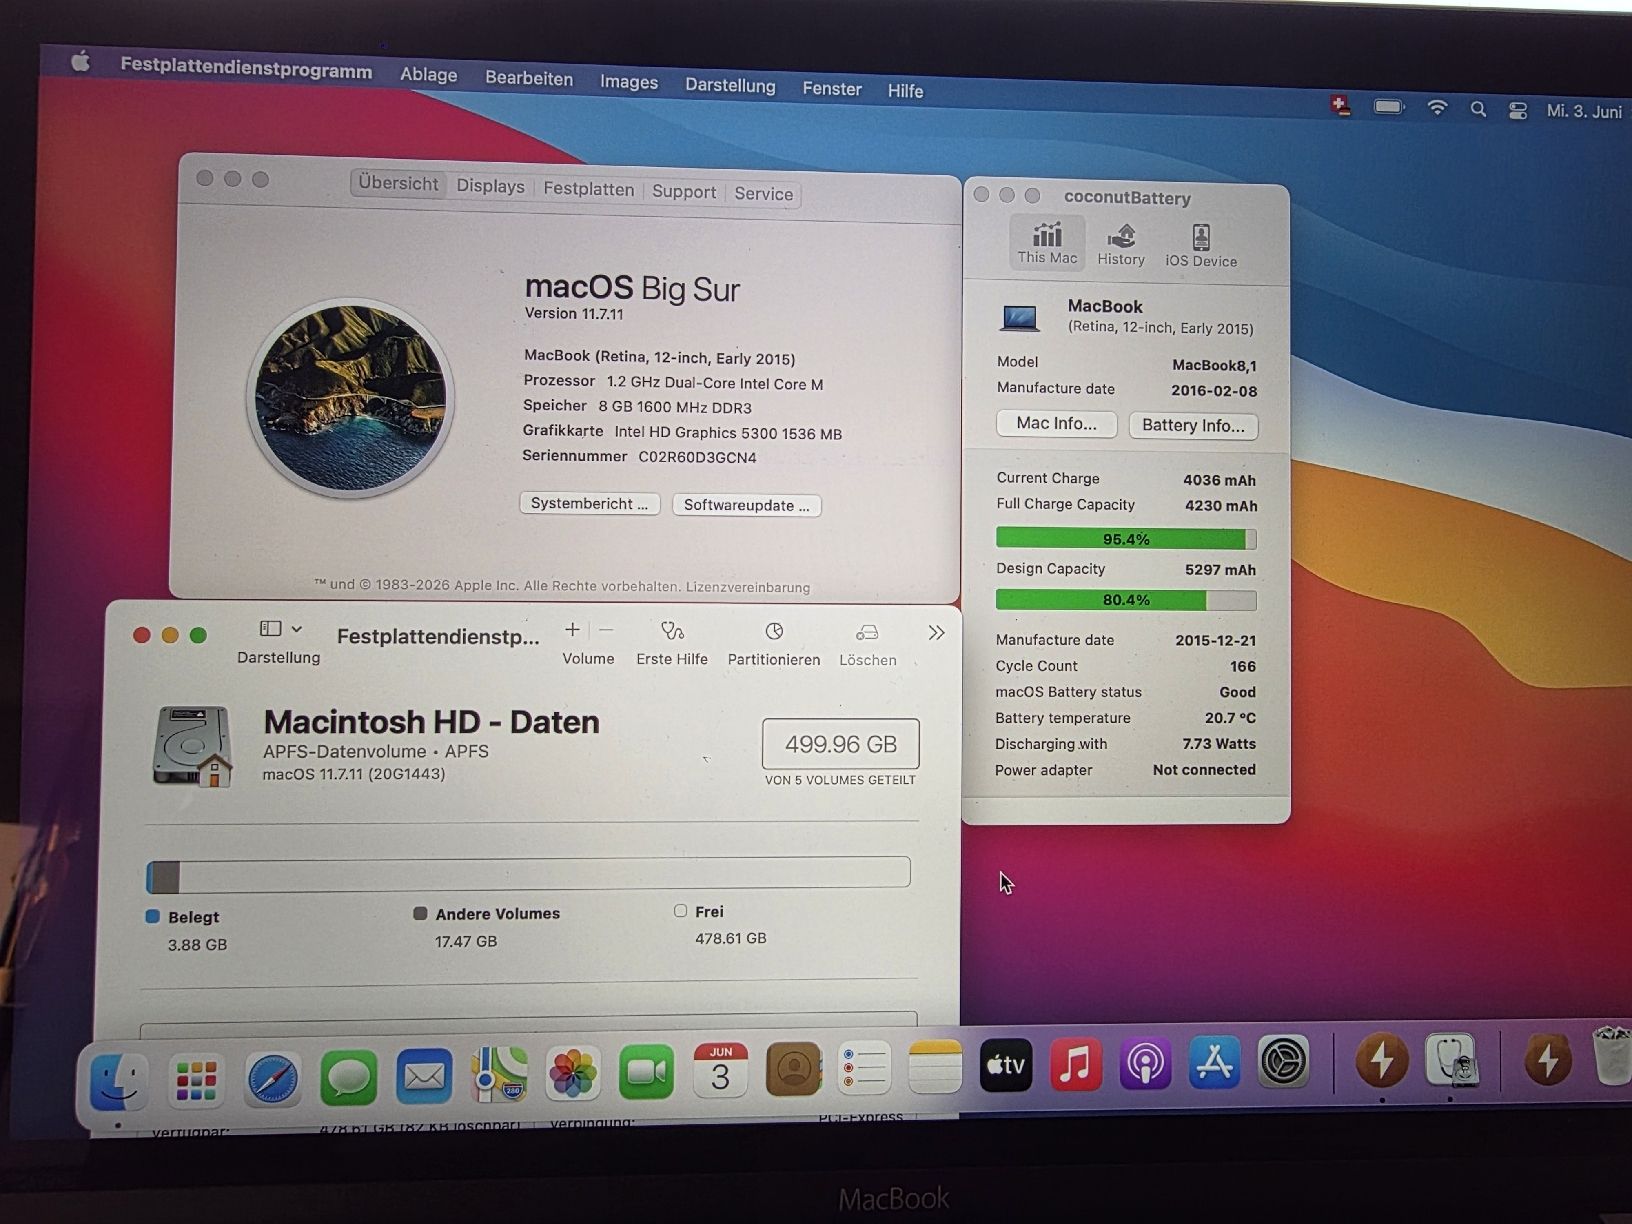Open the Apple menu
Image resolution: width=1632 pixels, height=1224 pixels.
pyautogui.click(x=81, y=62)
